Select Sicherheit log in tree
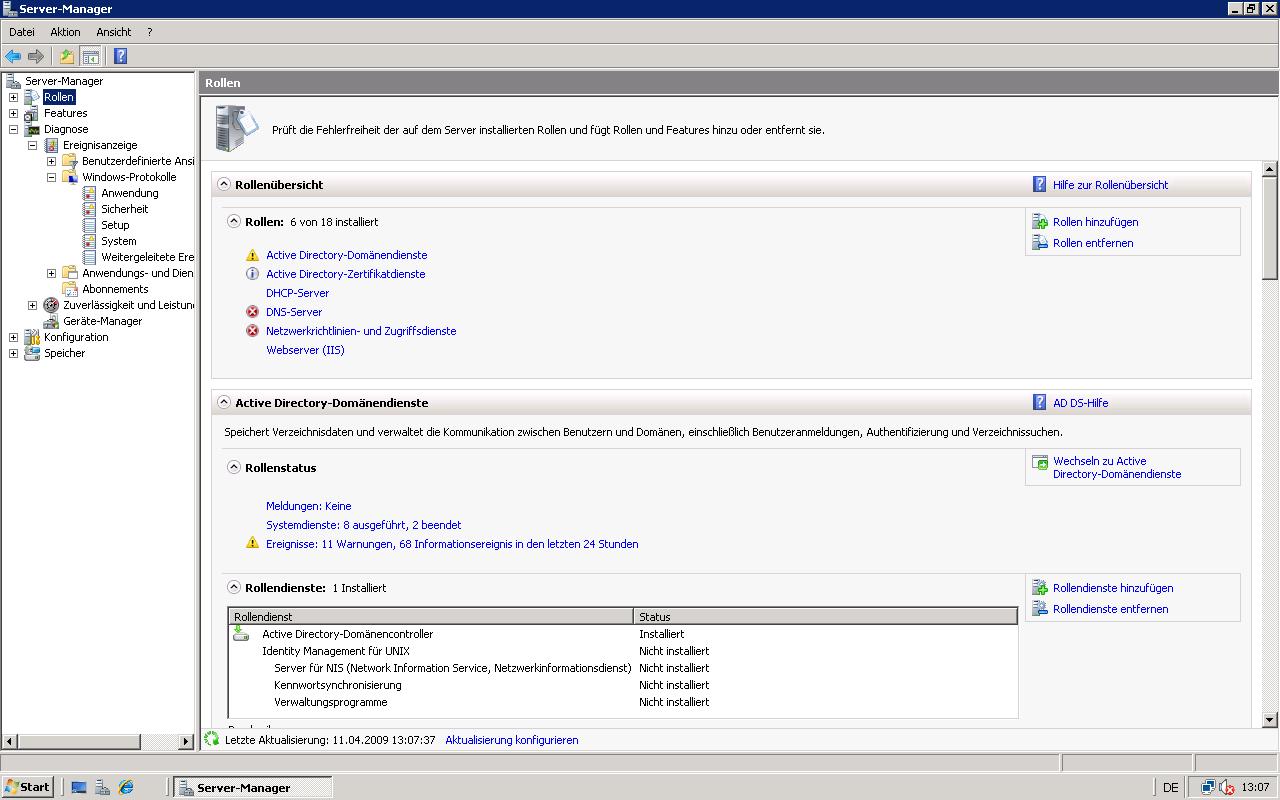 pos(124,209)
